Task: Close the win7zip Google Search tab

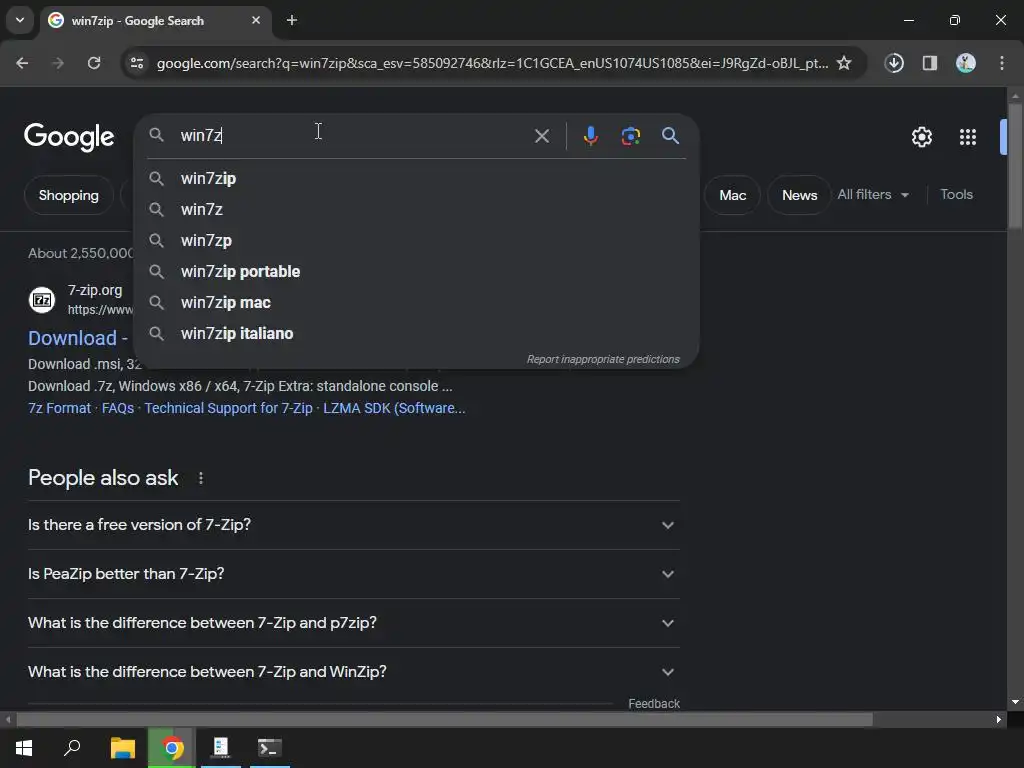Action: point(256,20)
